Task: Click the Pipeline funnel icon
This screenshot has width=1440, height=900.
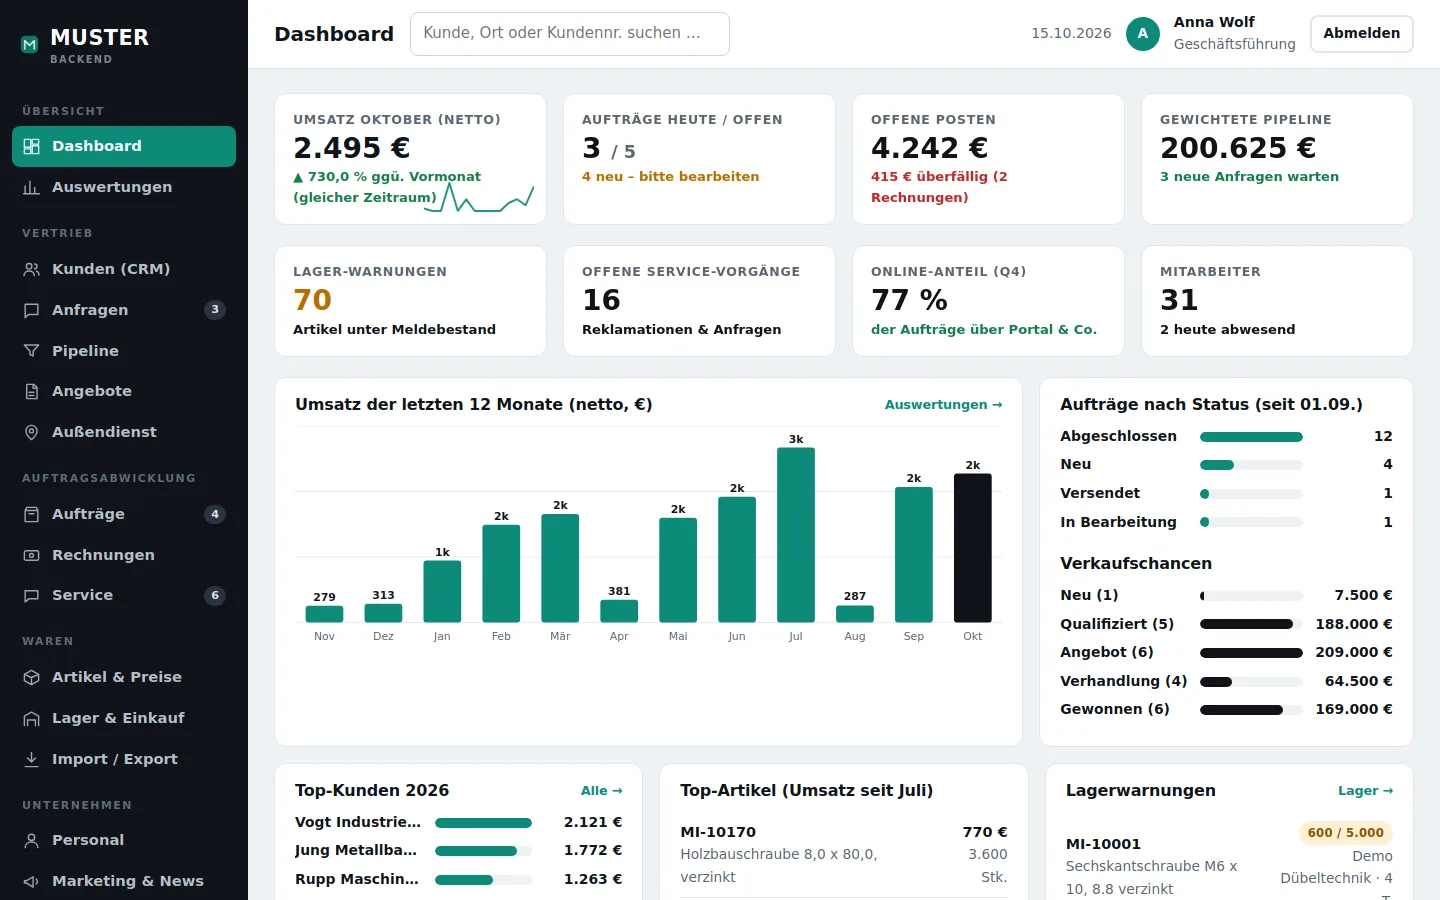Action: pyautogui.click(x=32, y=351)
